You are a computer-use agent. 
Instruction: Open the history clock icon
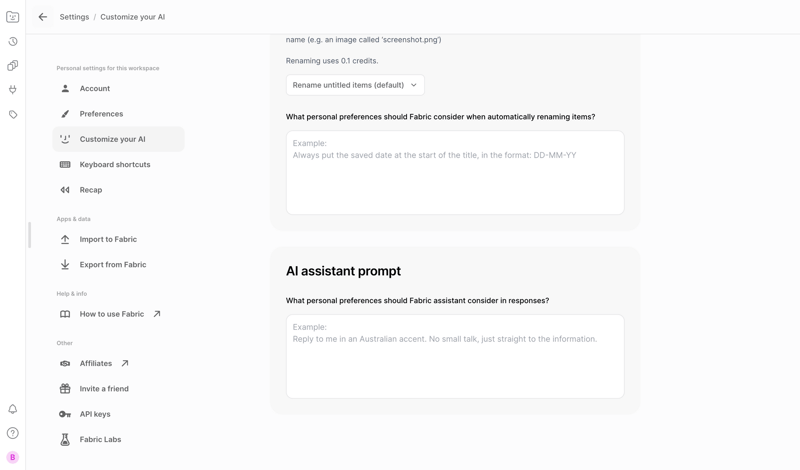click(13, 42)
